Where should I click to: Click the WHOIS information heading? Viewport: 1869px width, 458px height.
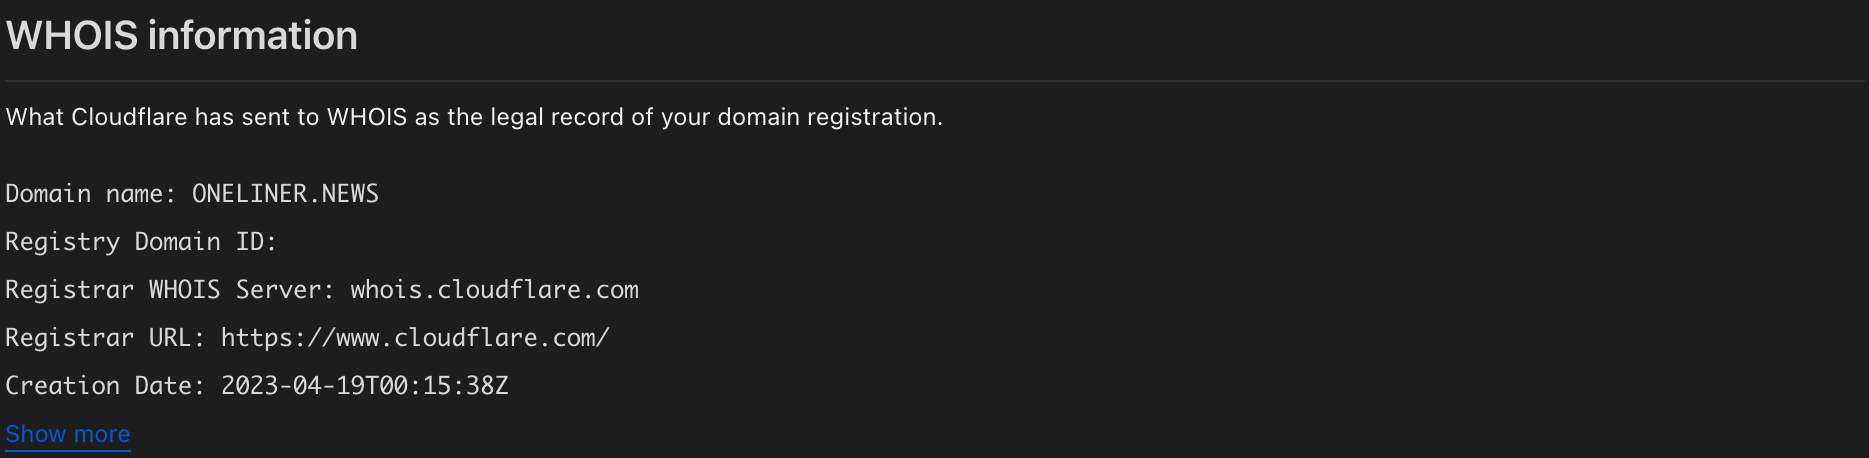click(182, 36)
